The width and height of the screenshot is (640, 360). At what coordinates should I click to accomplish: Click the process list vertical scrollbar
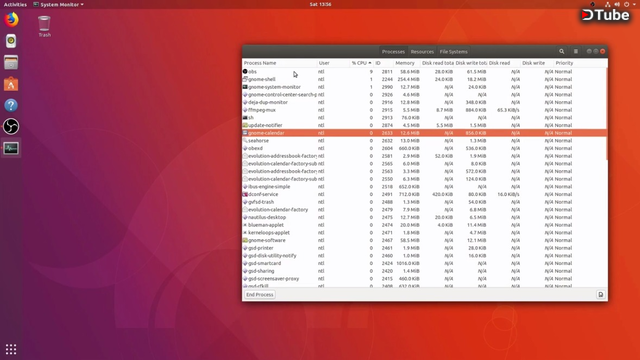tap(607, 114)
